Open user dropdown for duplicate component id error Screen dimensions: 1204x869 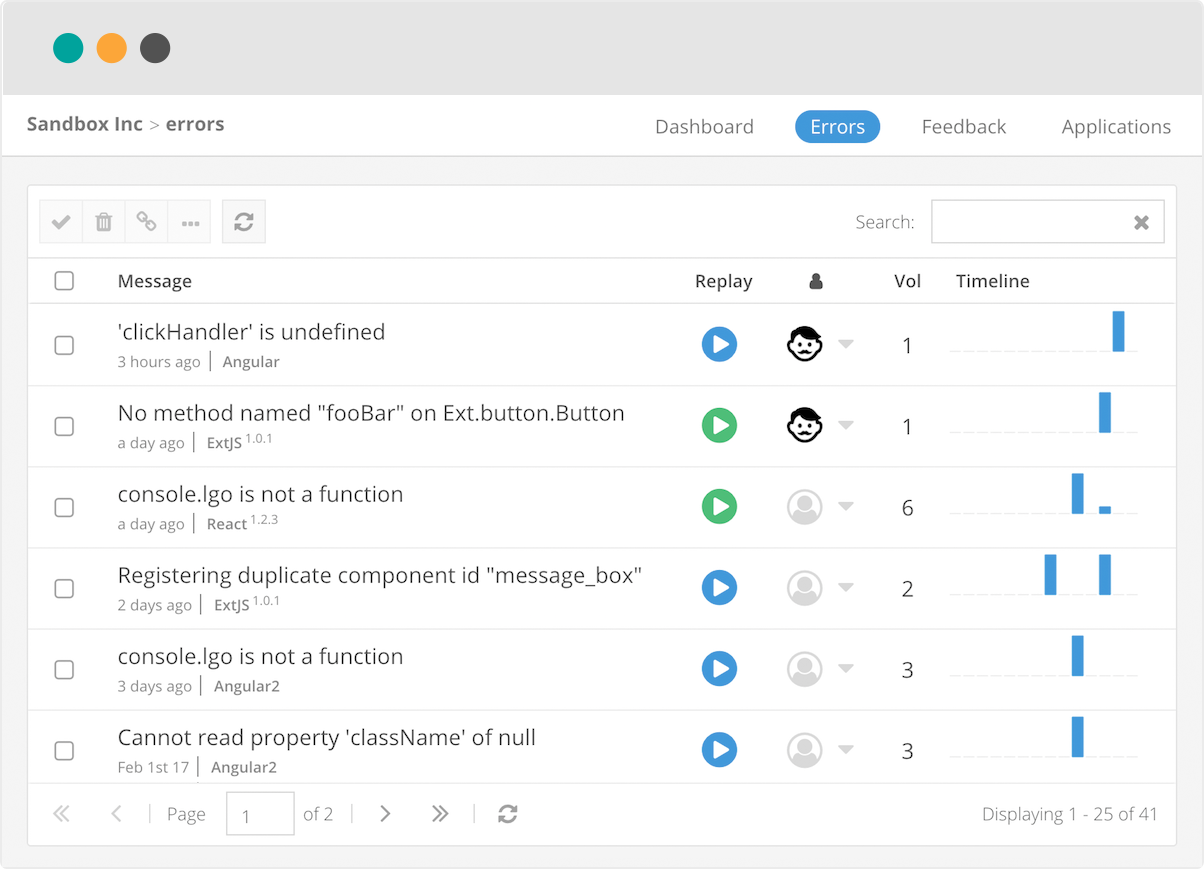pos(846,588)
